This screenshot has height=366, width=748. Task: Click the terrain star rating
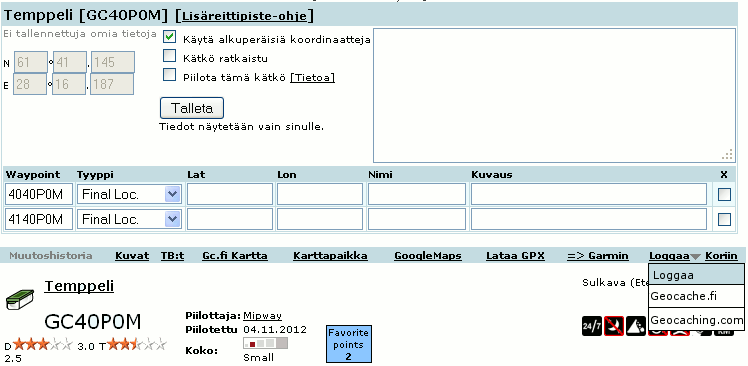pos(137,344)
